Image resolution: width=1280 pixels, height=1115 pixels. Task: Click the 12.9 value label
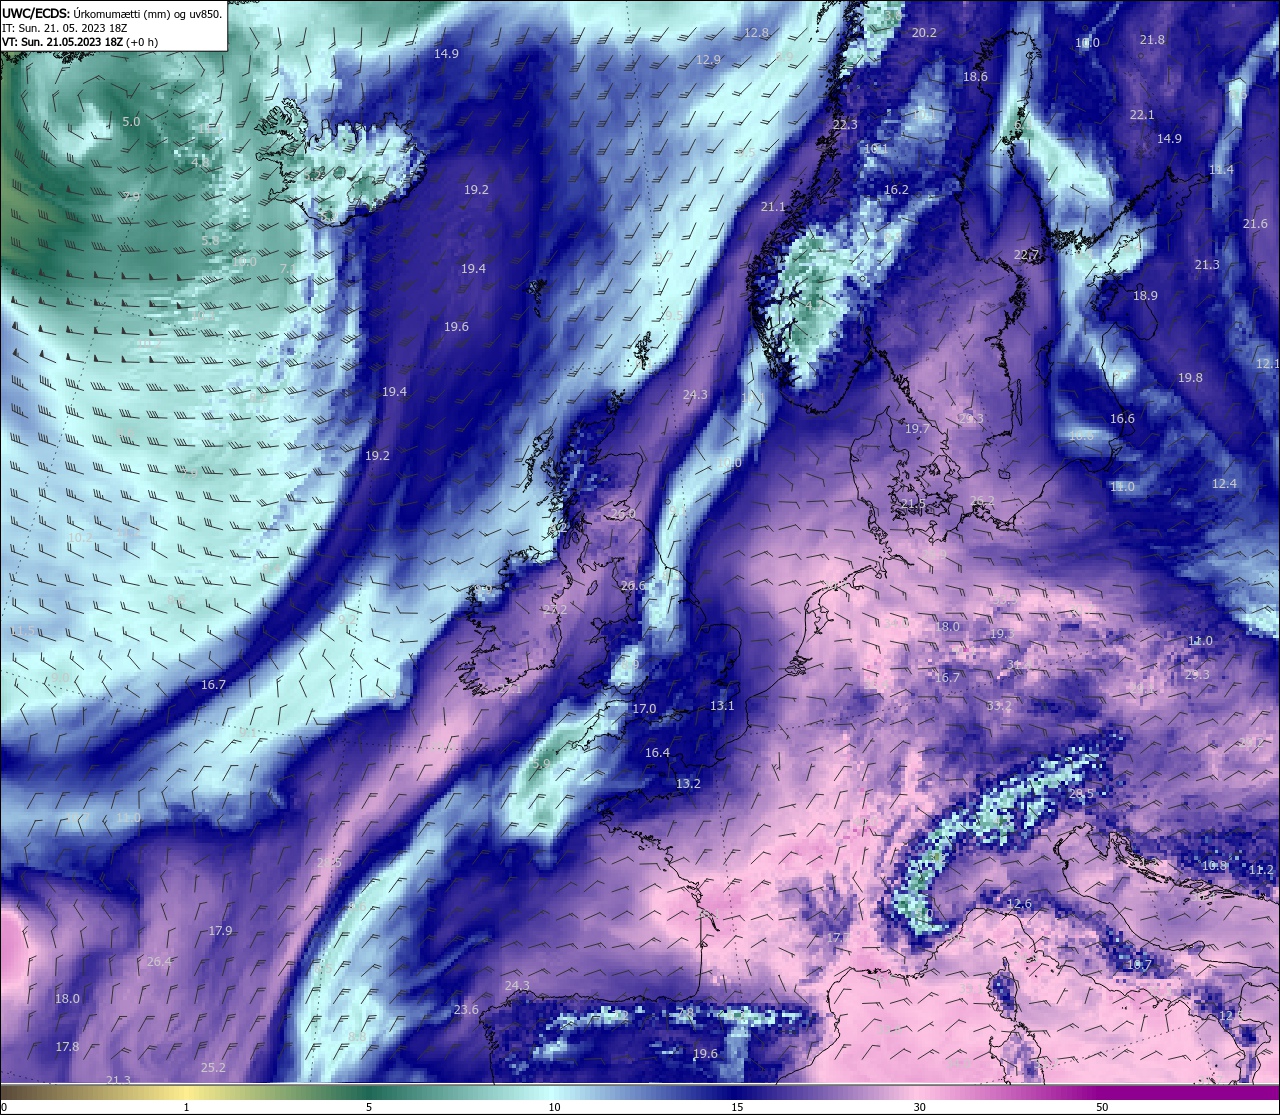[x=708, y=60]
